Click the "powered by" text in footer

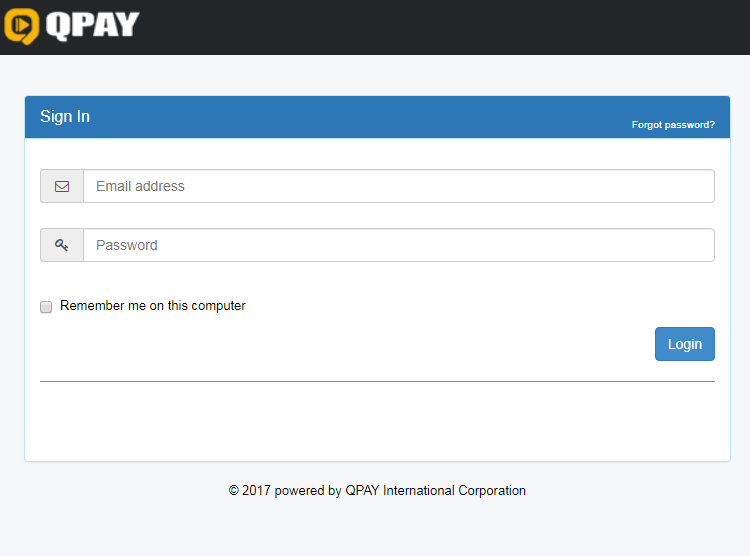tap(308, 491)
